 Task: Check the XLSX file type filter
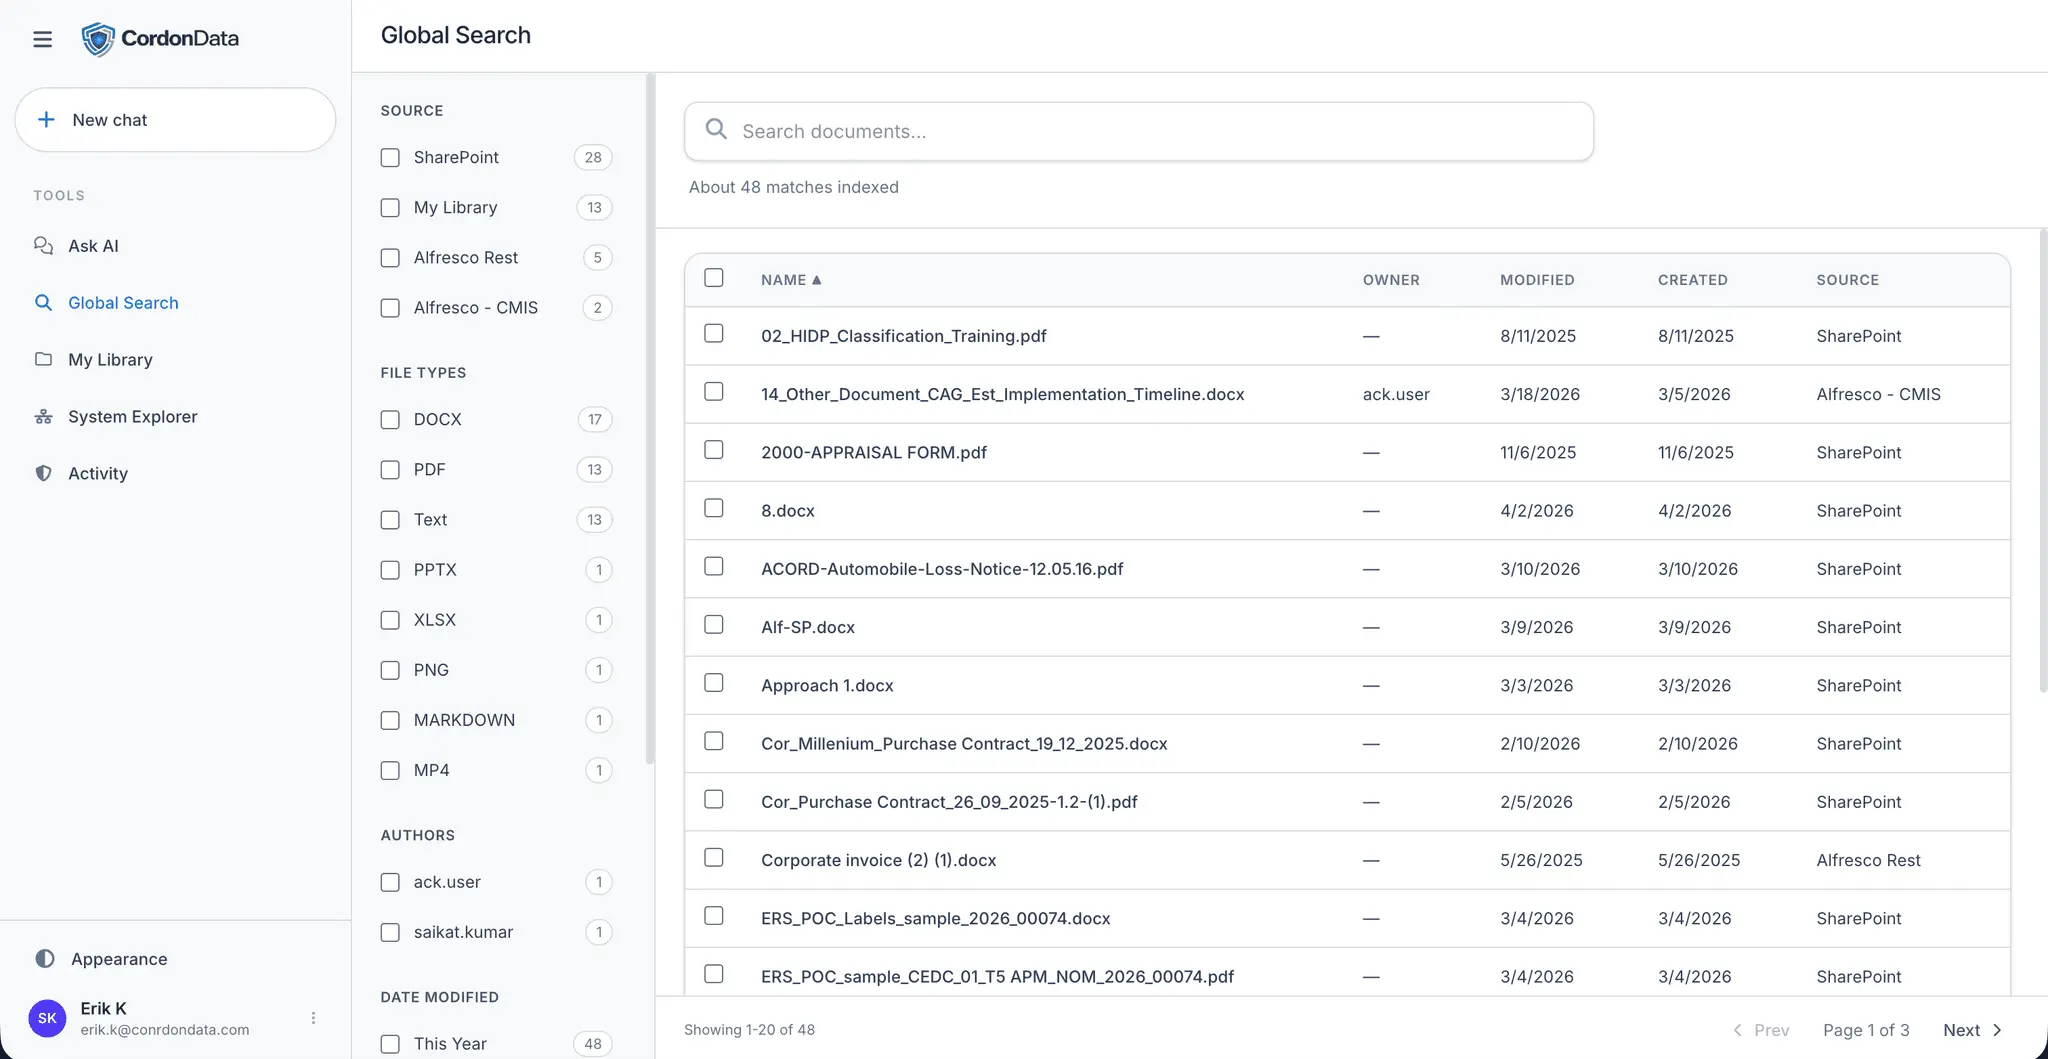[390, 620]
